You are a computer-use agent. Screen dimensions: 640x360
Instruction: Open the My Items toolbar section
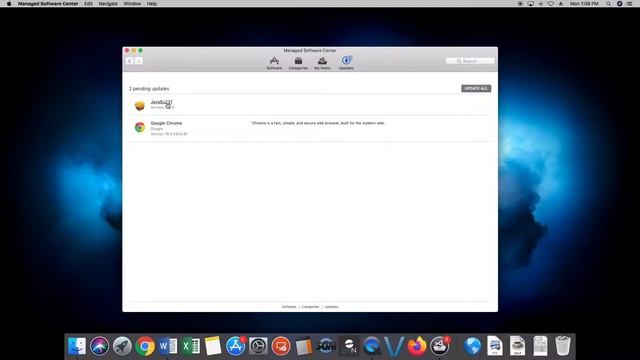322,63
